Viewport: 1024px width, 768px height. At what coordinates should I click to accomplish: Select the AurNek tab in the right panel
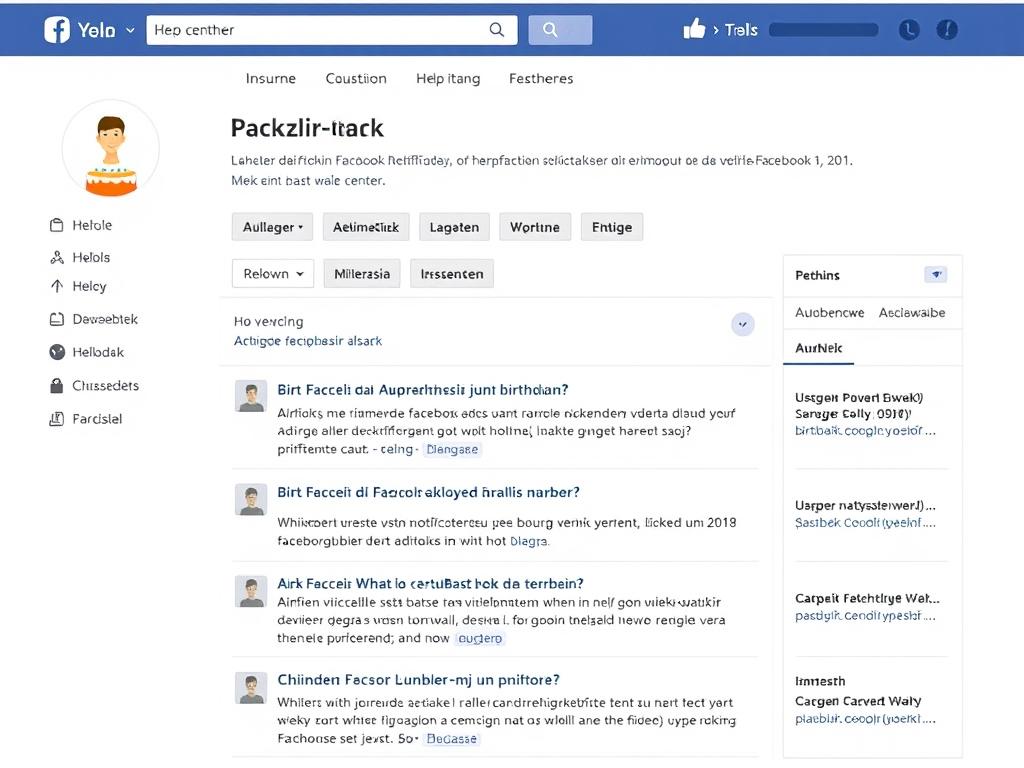[818, 348]
